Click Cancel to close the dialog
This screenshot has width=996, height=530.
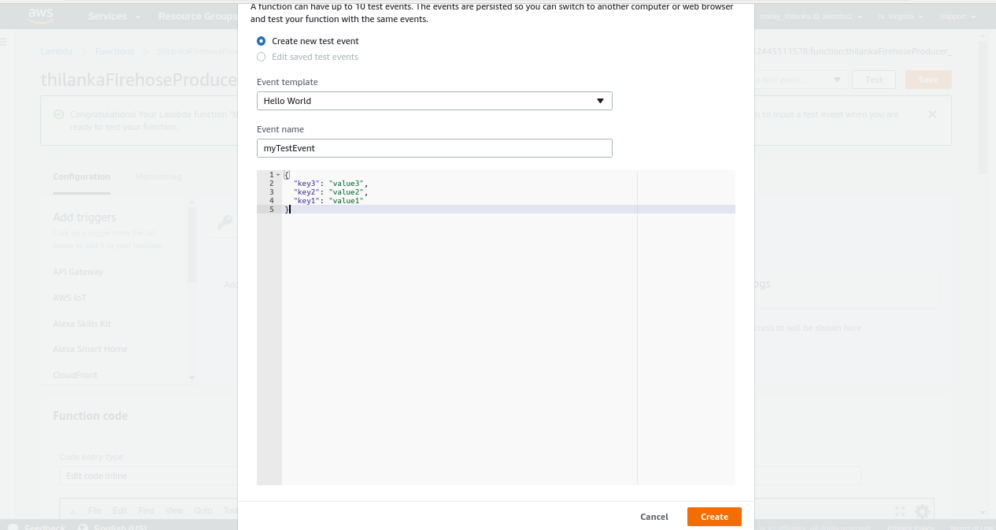coord(654,517)
